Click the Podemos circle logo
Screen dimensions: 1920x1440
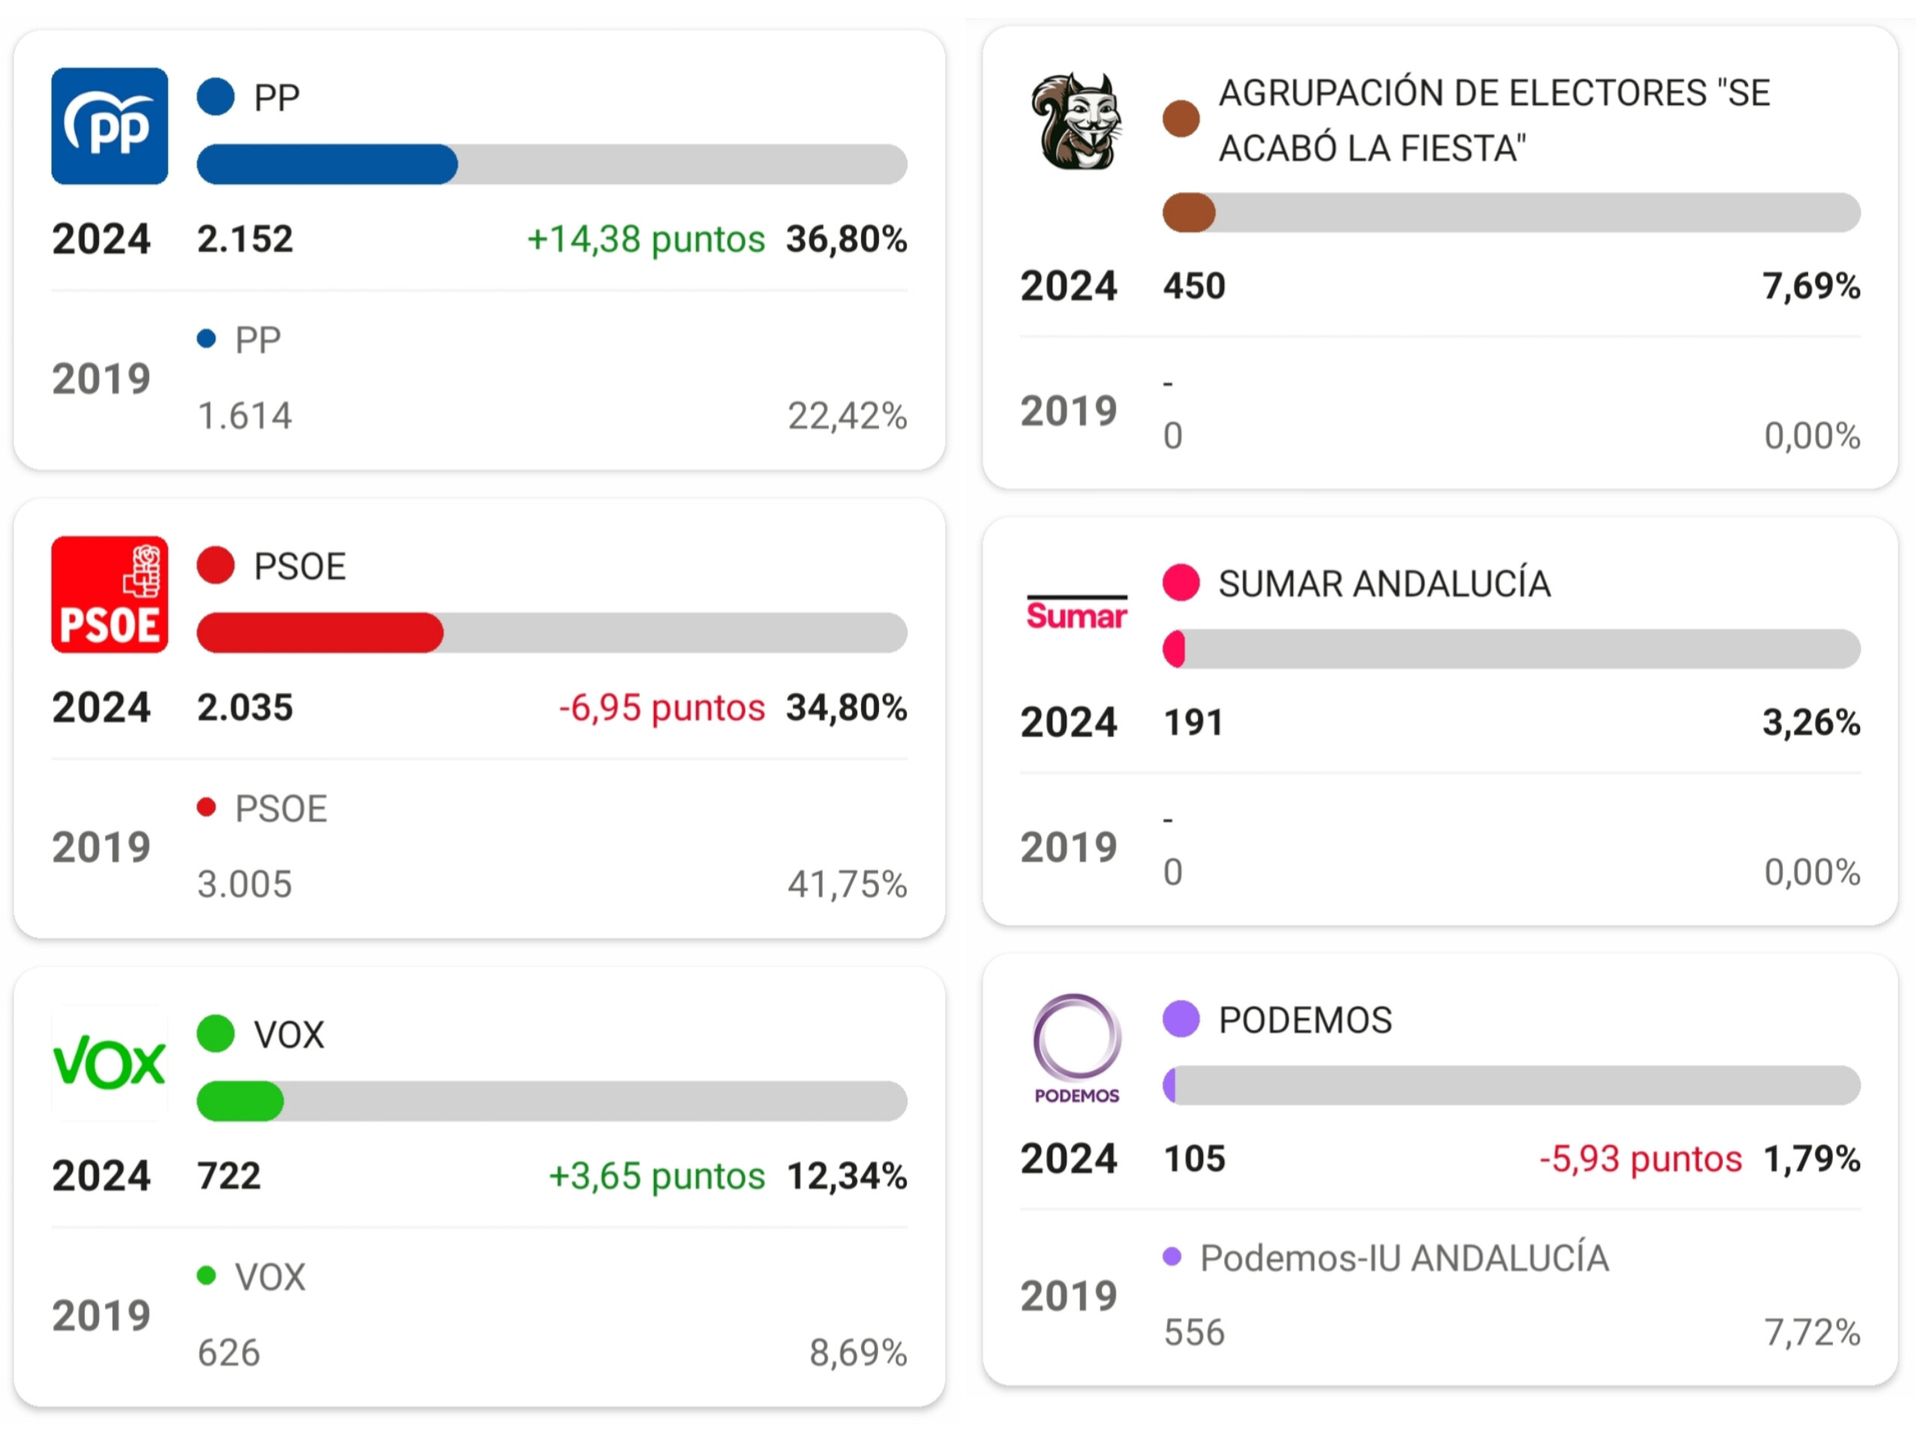coord(1076,1047)
